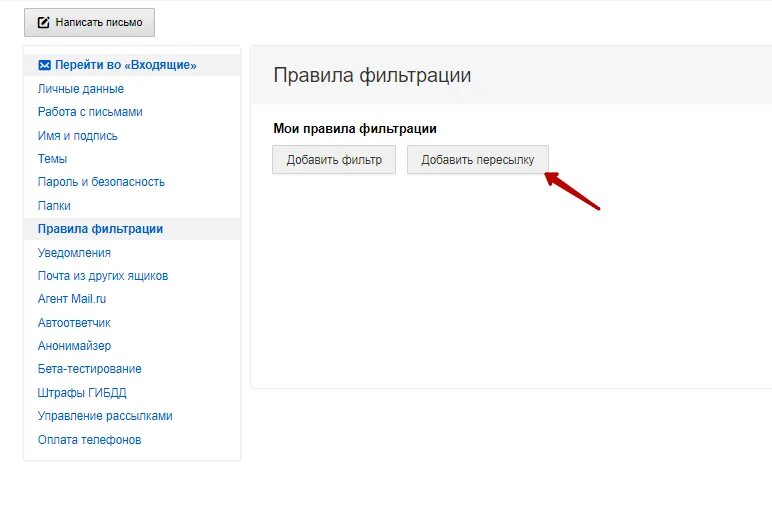This screenshot has width=772, height=517.
Task: Go to «Перейти во Входящие» link
Action: point(126,65)
